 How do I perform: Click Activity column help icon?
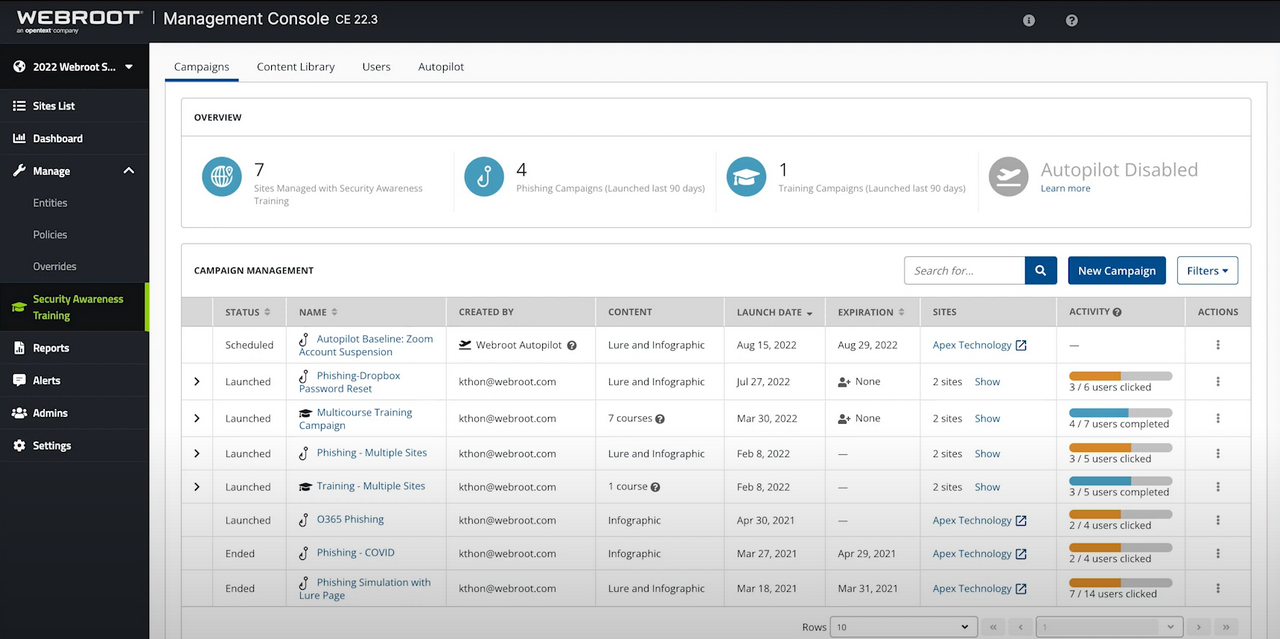click(x=1117, y=312)
